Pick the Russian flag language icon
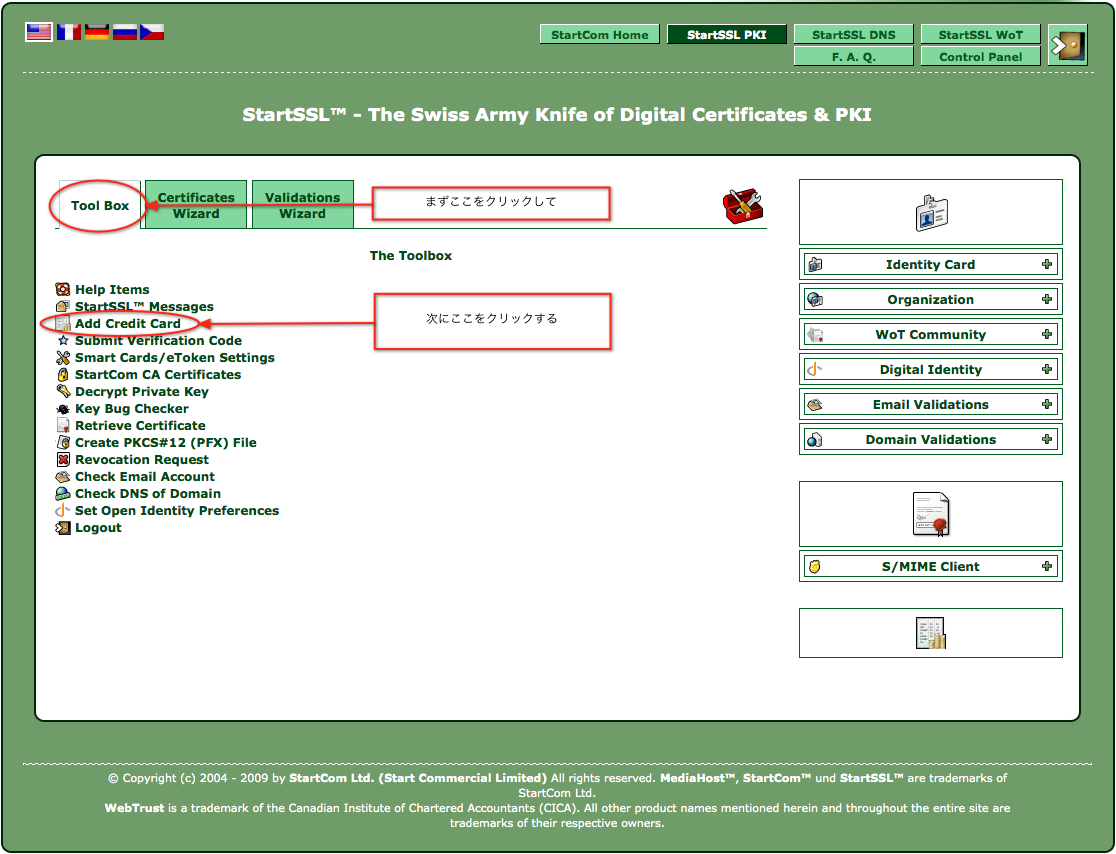This screenshot has height=854, width=1116. (125, 32)
